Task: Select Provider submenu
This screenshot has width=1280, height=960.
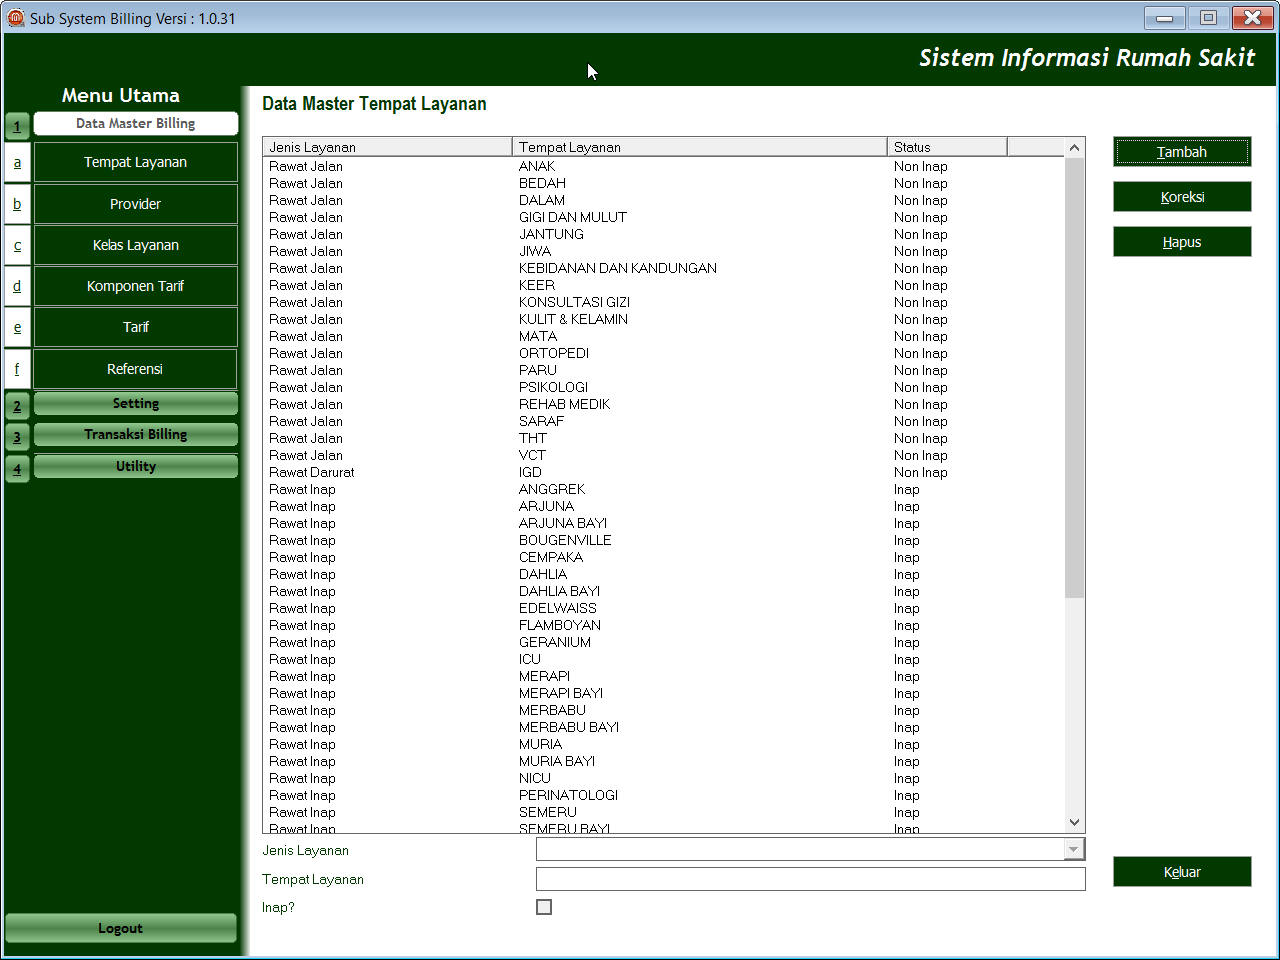Action: point(136,204)
